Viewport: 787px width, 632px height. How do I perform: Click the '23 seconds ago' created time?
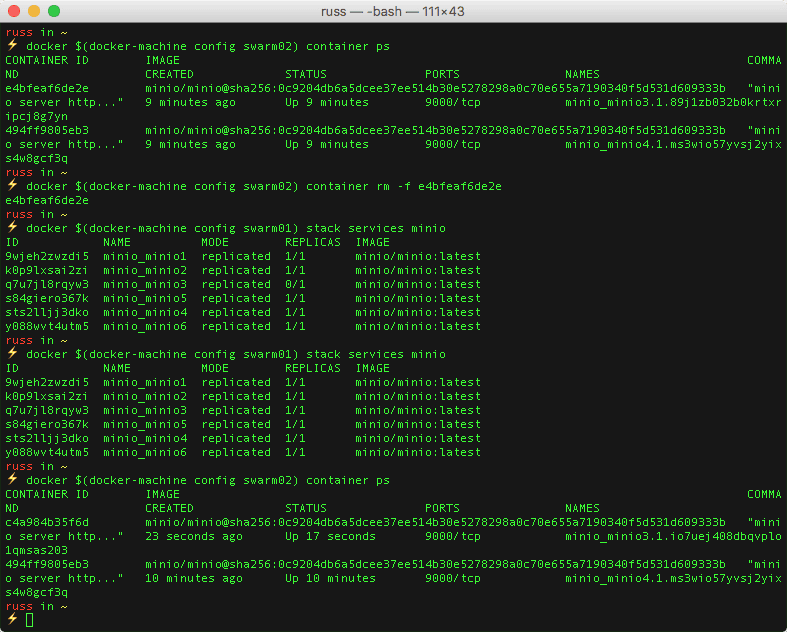194,536
